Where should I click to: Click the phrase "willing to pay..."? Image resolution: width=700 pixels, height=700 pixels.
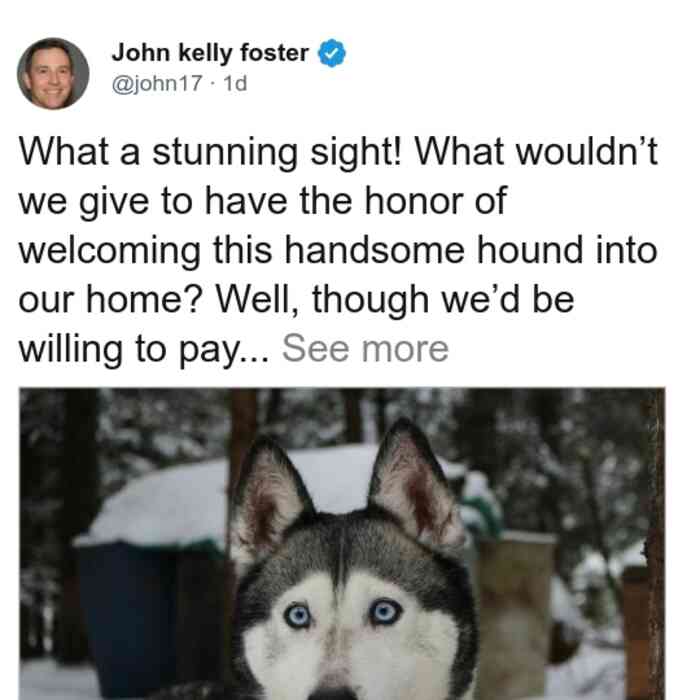pyautogui.click(x=144, y=350)
